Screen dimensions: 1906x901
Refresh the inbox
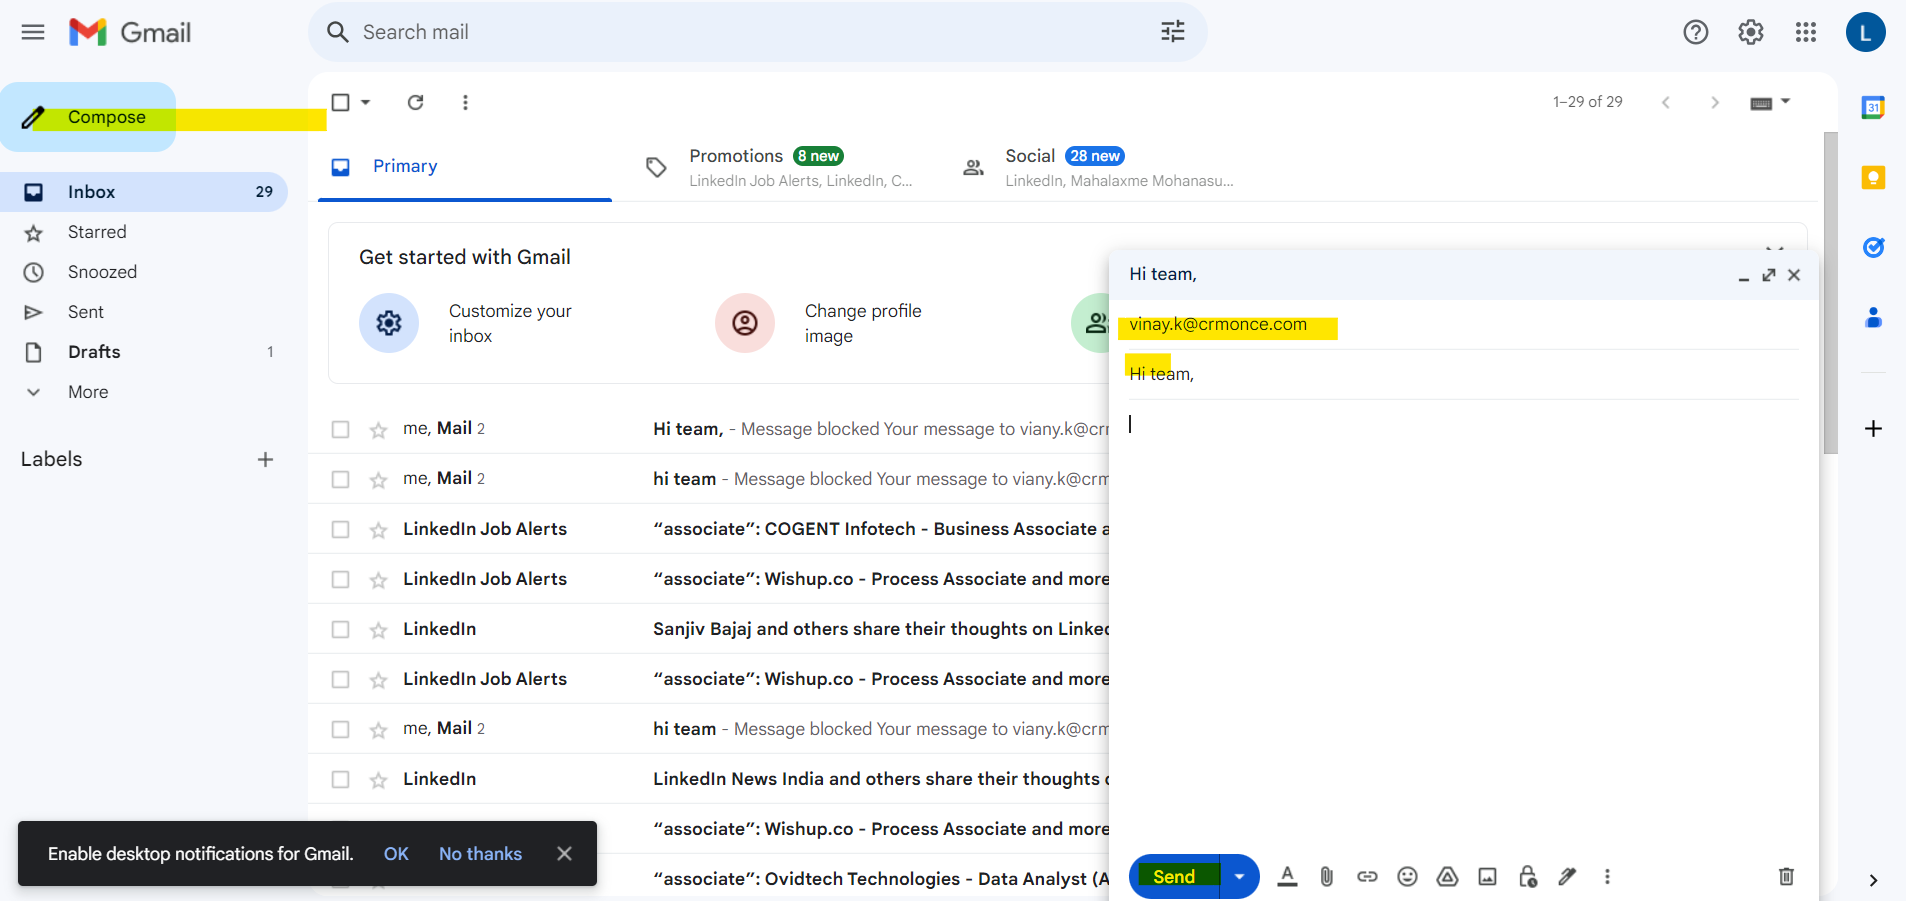click(x=416, y=102)
